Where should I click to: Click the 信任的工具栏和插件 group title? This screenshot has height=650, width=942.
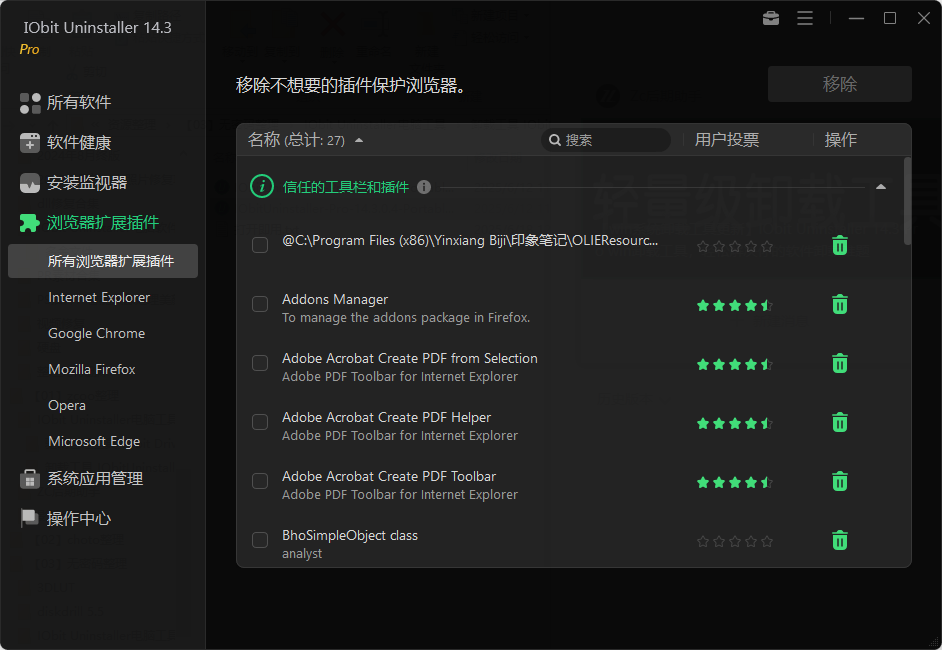pyautogui.click(x=345, y=187)
